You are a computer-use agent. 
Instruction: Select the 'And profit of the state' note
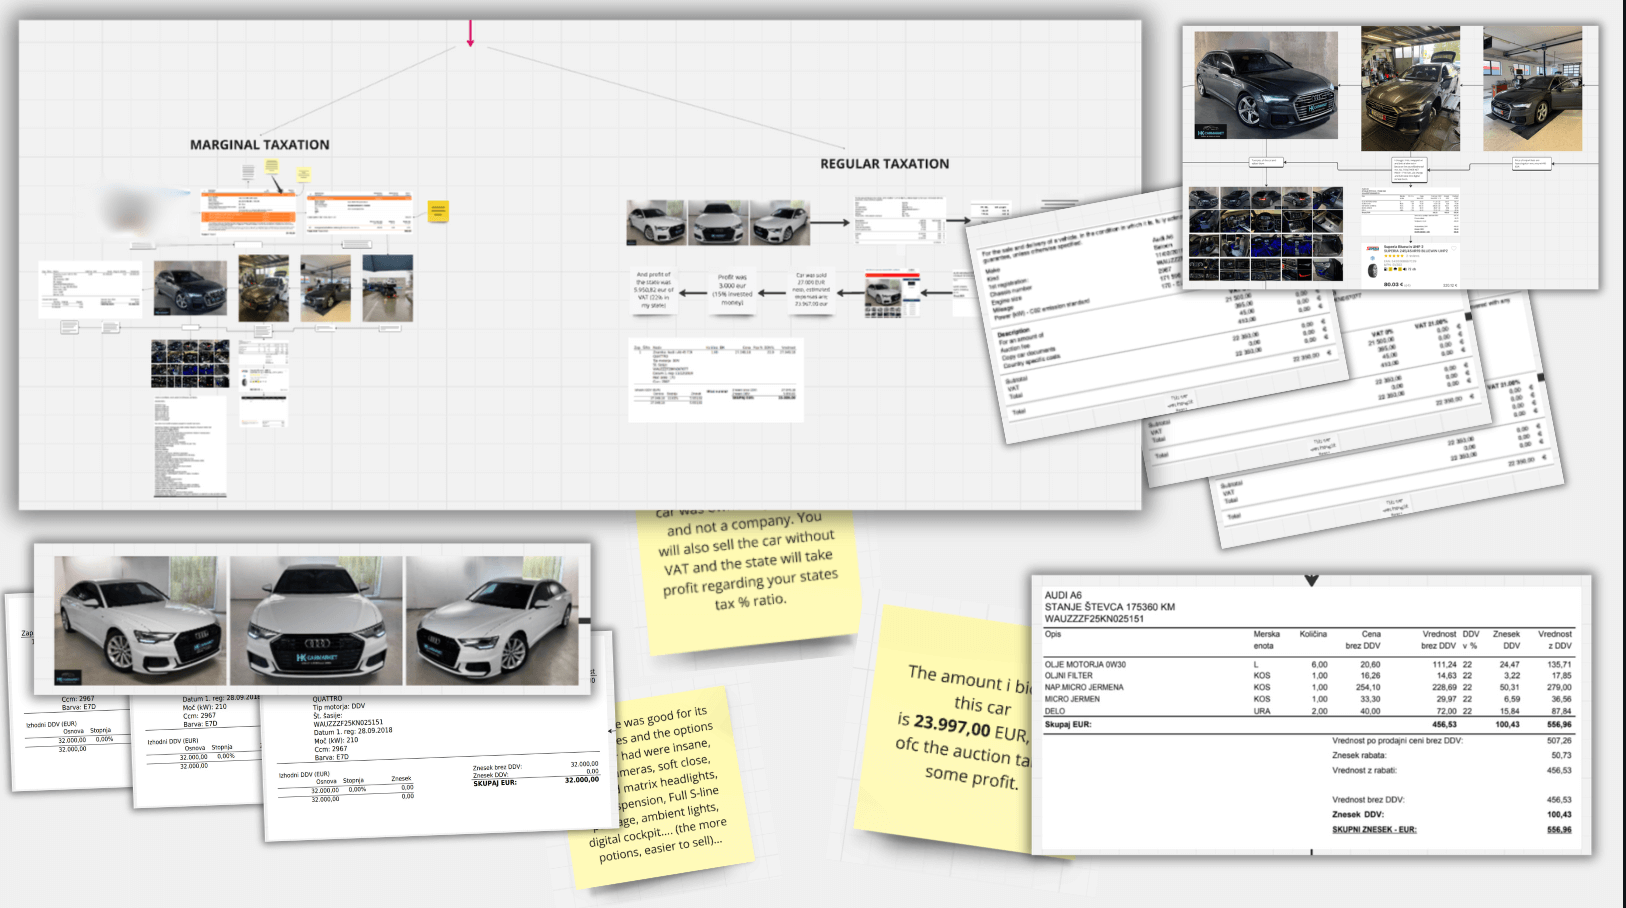point(653,290)
